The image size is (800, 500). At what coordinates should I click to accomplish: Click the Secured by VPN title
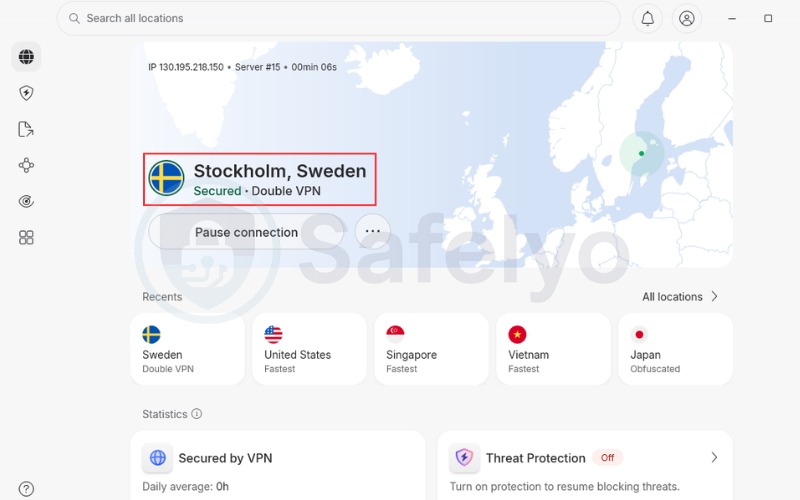(x=225, y=458)
